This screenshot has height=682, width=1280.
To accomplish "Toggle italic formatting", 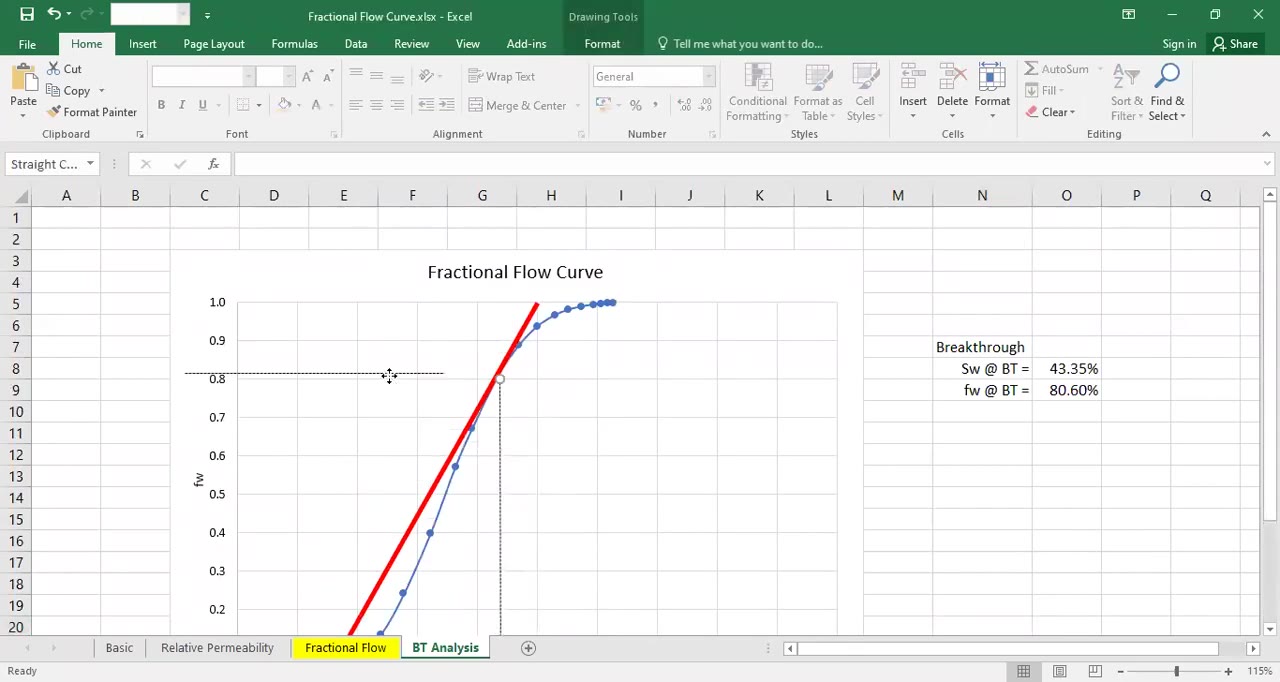I will pos(181,104).
